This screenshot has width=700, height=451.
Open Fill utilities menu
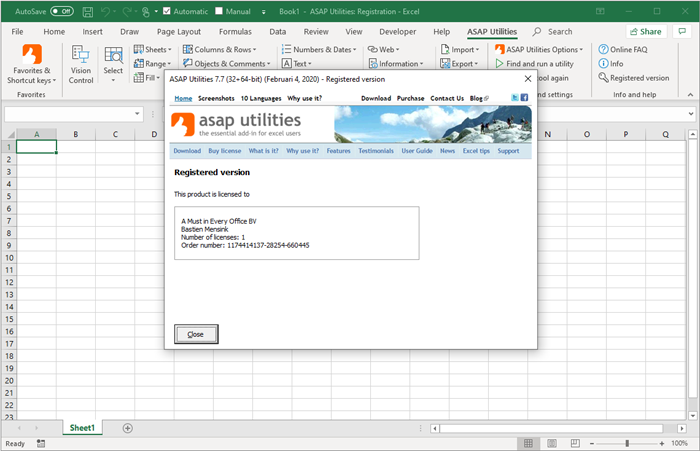pyautogui.click(x=147, y=78)
